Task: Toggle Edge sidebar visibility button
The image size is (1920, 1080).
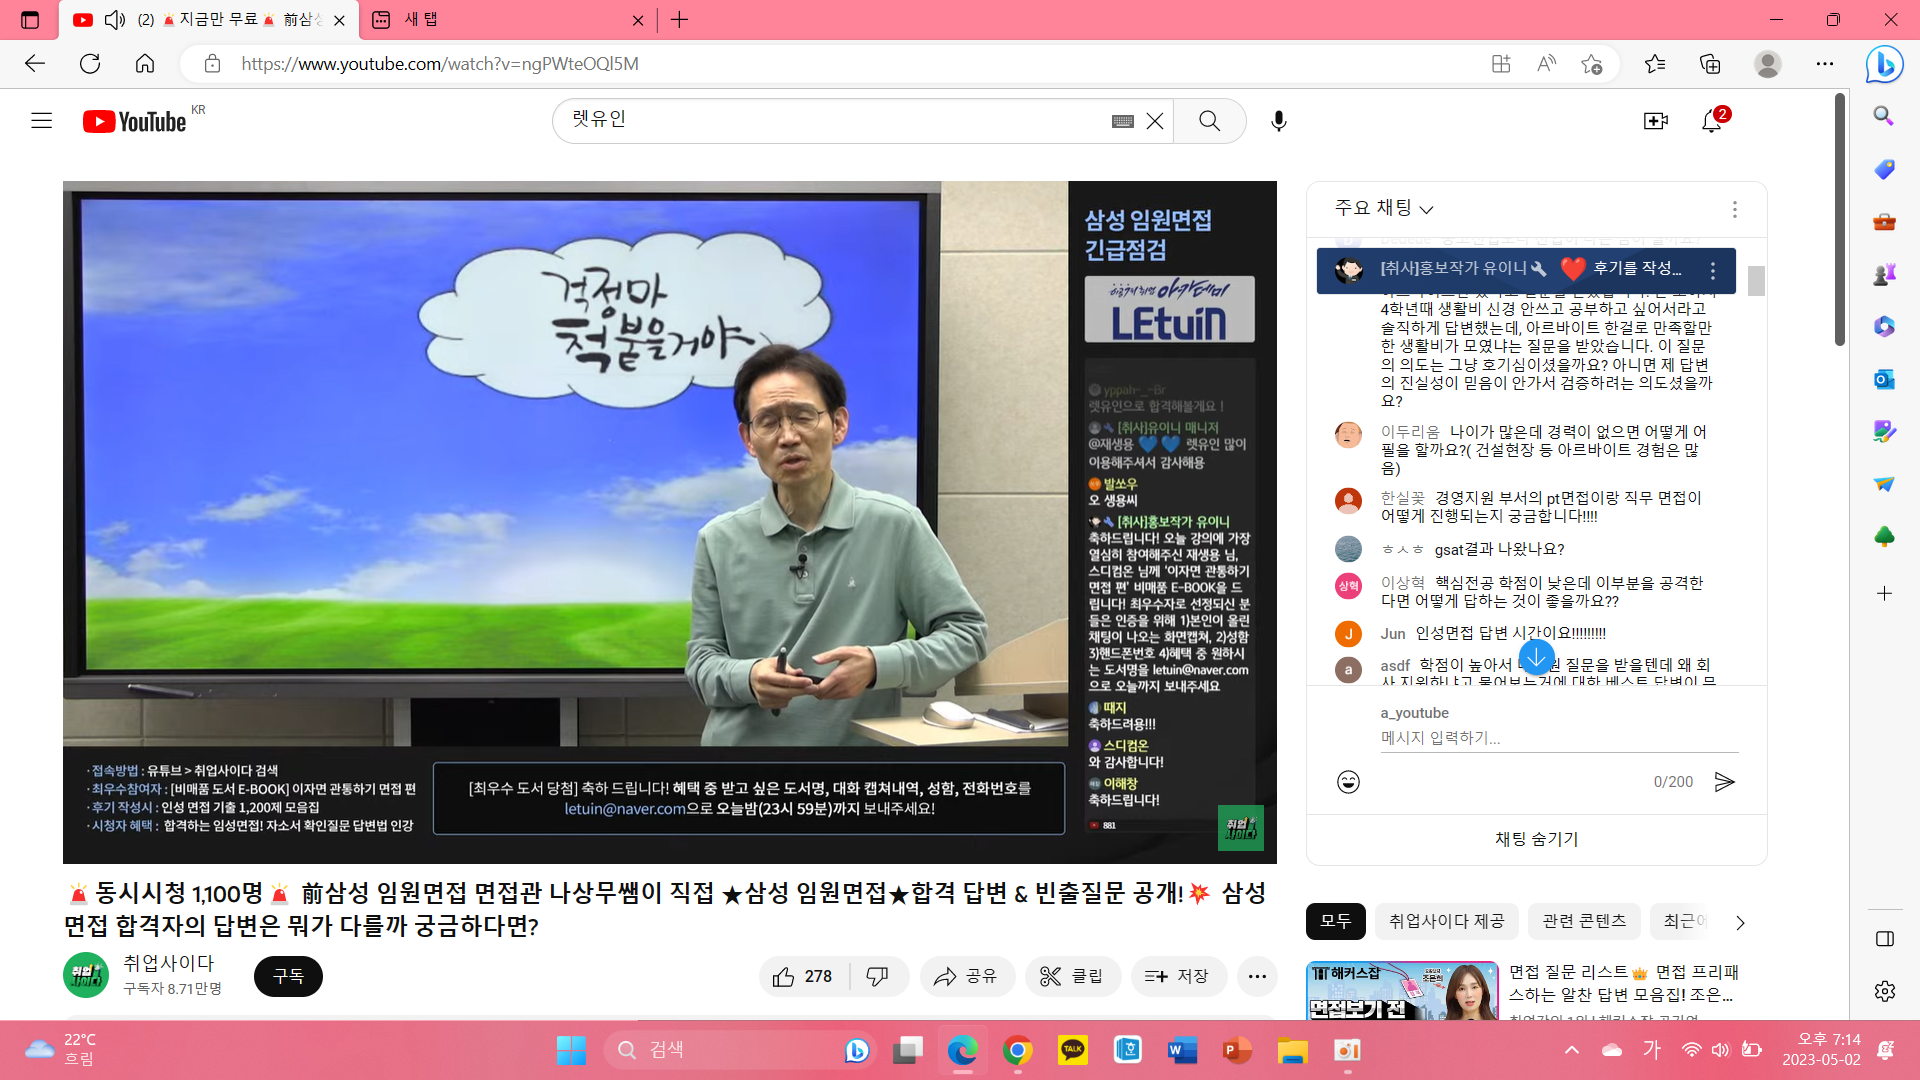Action: coord(1884,939)
